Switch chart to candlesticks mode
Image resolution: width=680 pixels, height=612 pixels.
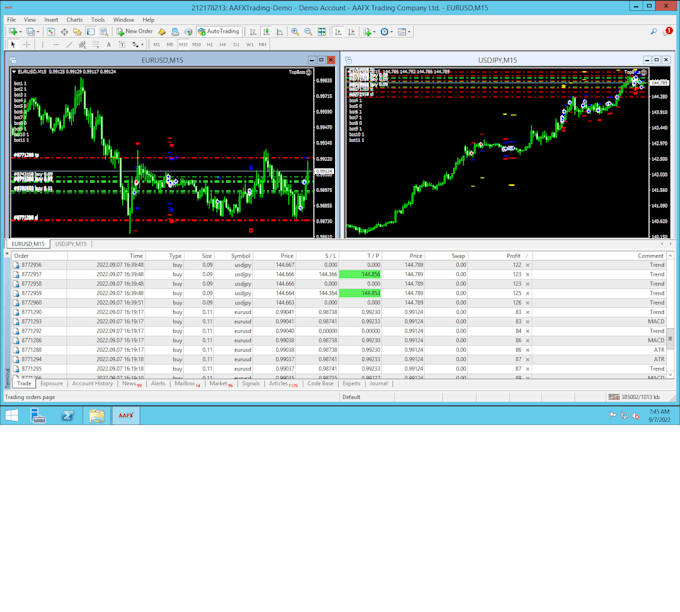(x=266, y=32)
